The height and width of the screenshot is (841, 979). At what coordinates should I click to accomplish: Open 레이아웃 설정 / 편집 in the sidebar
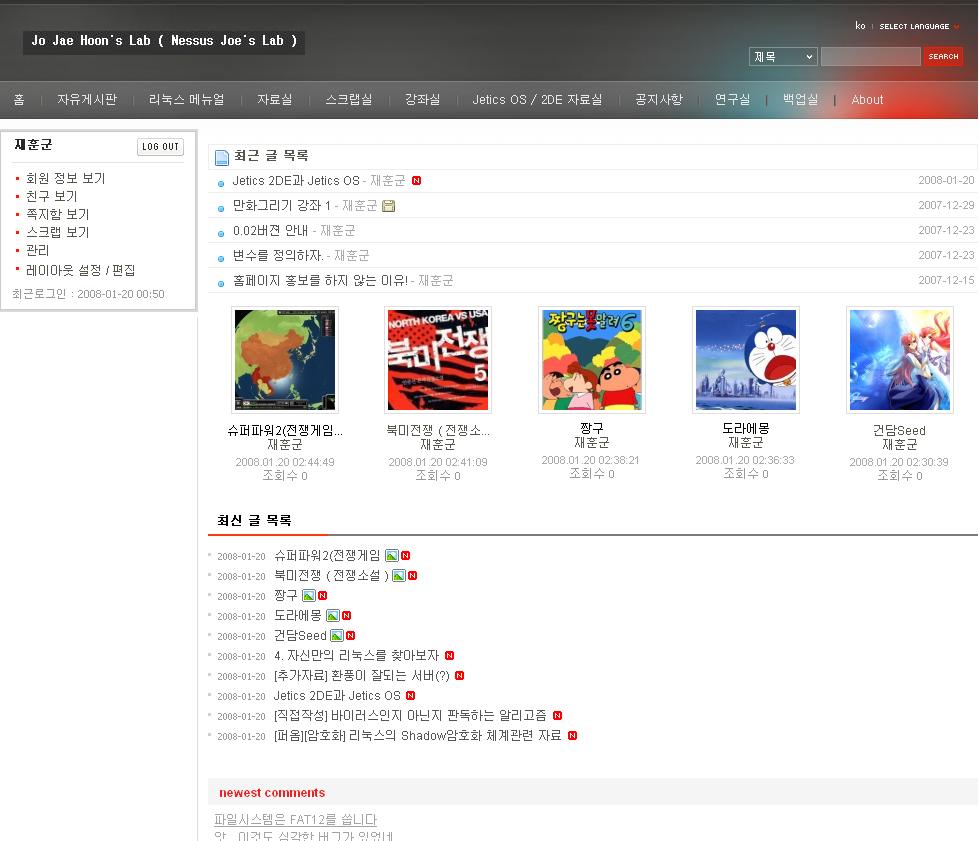(x=81, y=270)
